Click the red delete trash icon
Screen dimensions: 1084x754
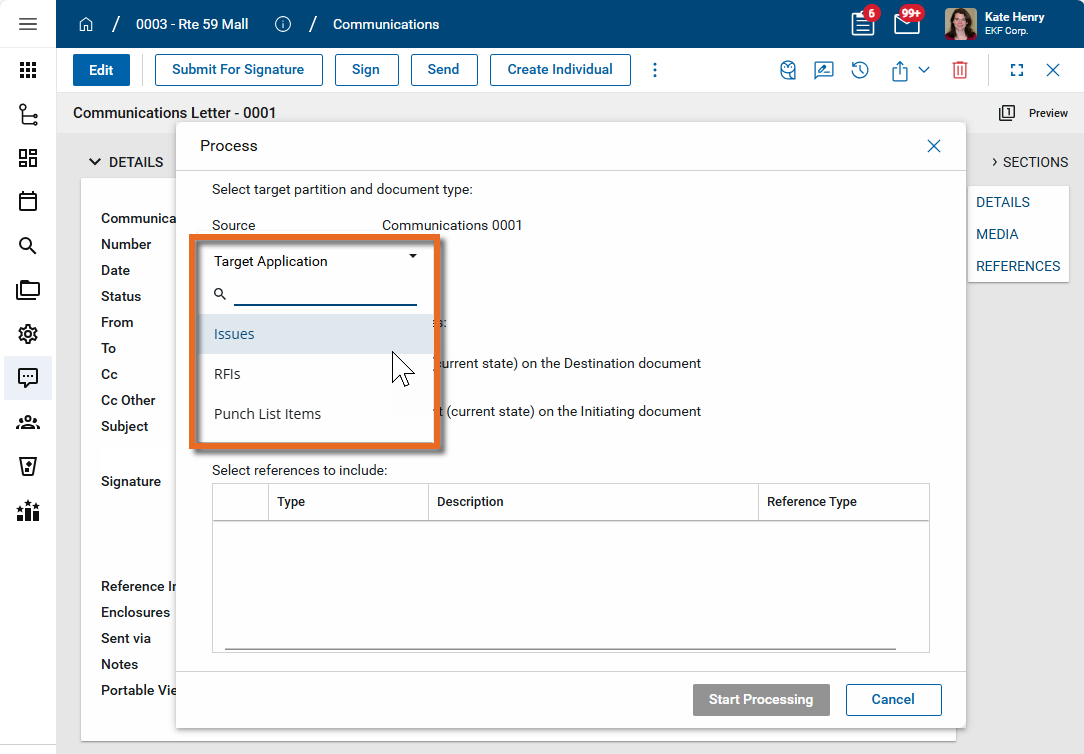[x=959, y=70]
